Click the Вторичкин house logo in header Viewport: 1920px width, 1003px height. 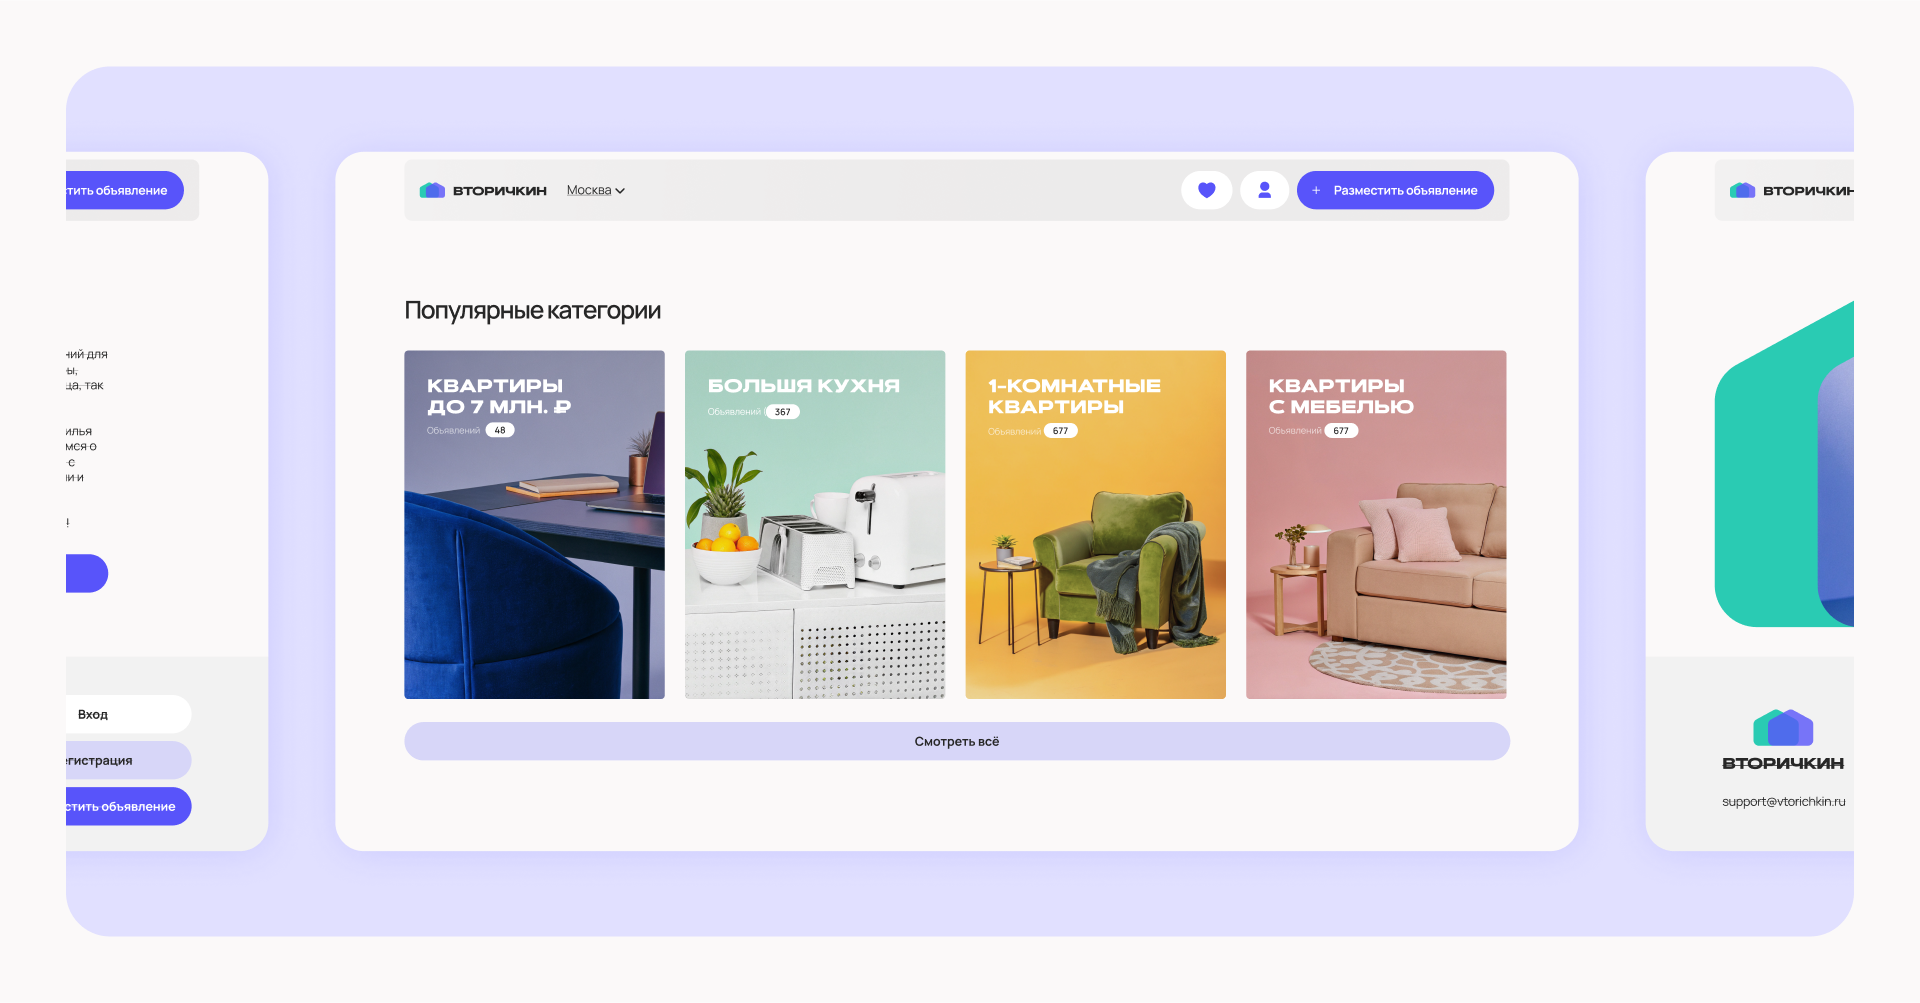pyautogui.click(x=432, y=190)
